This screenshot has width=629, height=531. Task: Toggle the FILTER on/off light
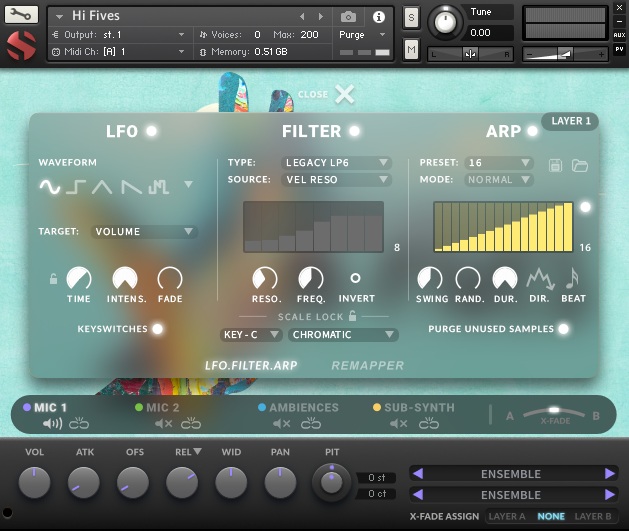pos(355,131)
